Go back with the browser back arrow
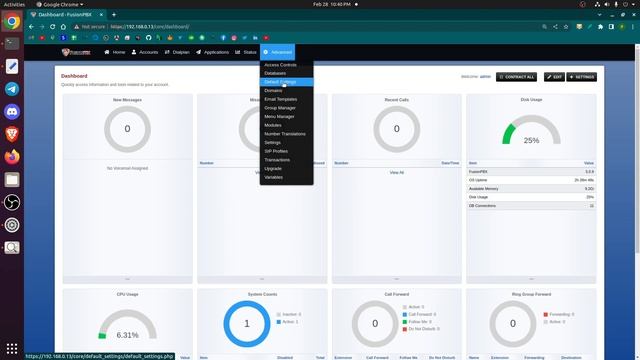This screenshot has width=640, height=360. pyautogui.click(x=31, y=27)
